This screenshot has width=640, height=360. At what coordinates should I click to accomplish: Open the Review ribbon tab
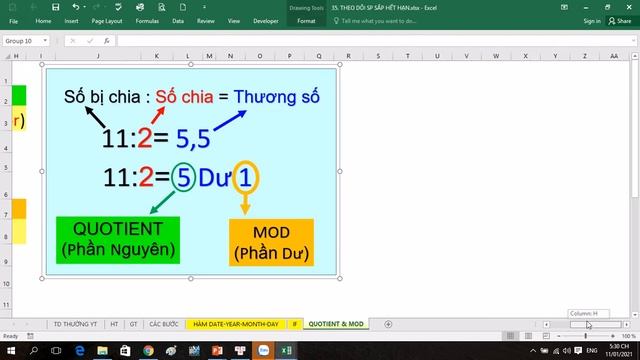[x=206, y=21]
